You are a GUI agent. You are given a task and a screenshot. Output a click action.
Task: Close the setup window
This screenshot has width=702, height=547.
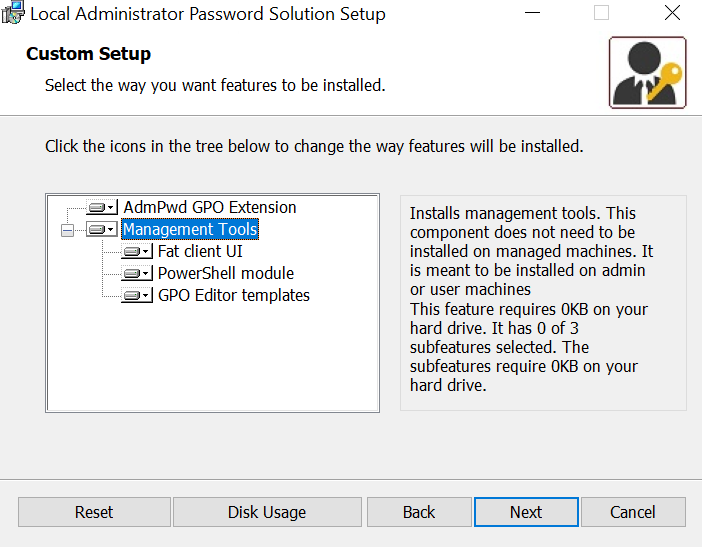(672, 13)
